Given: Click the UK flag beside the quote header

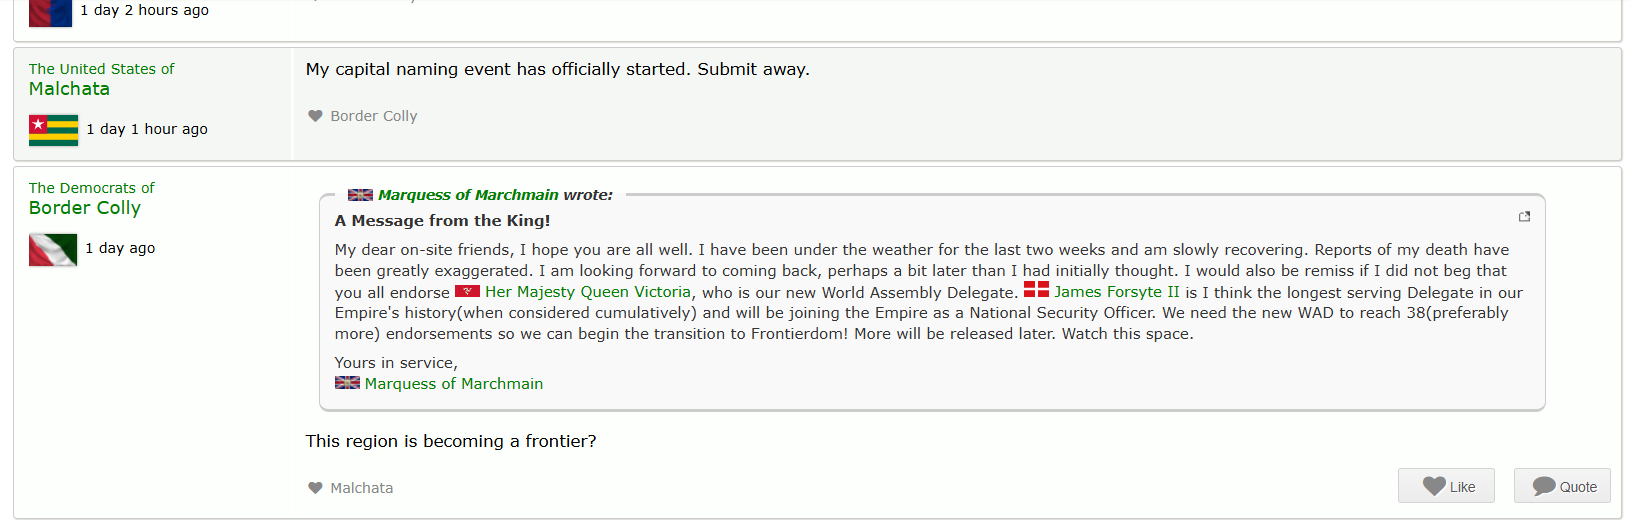Looking at the screenshot, I should click(360, 195).
